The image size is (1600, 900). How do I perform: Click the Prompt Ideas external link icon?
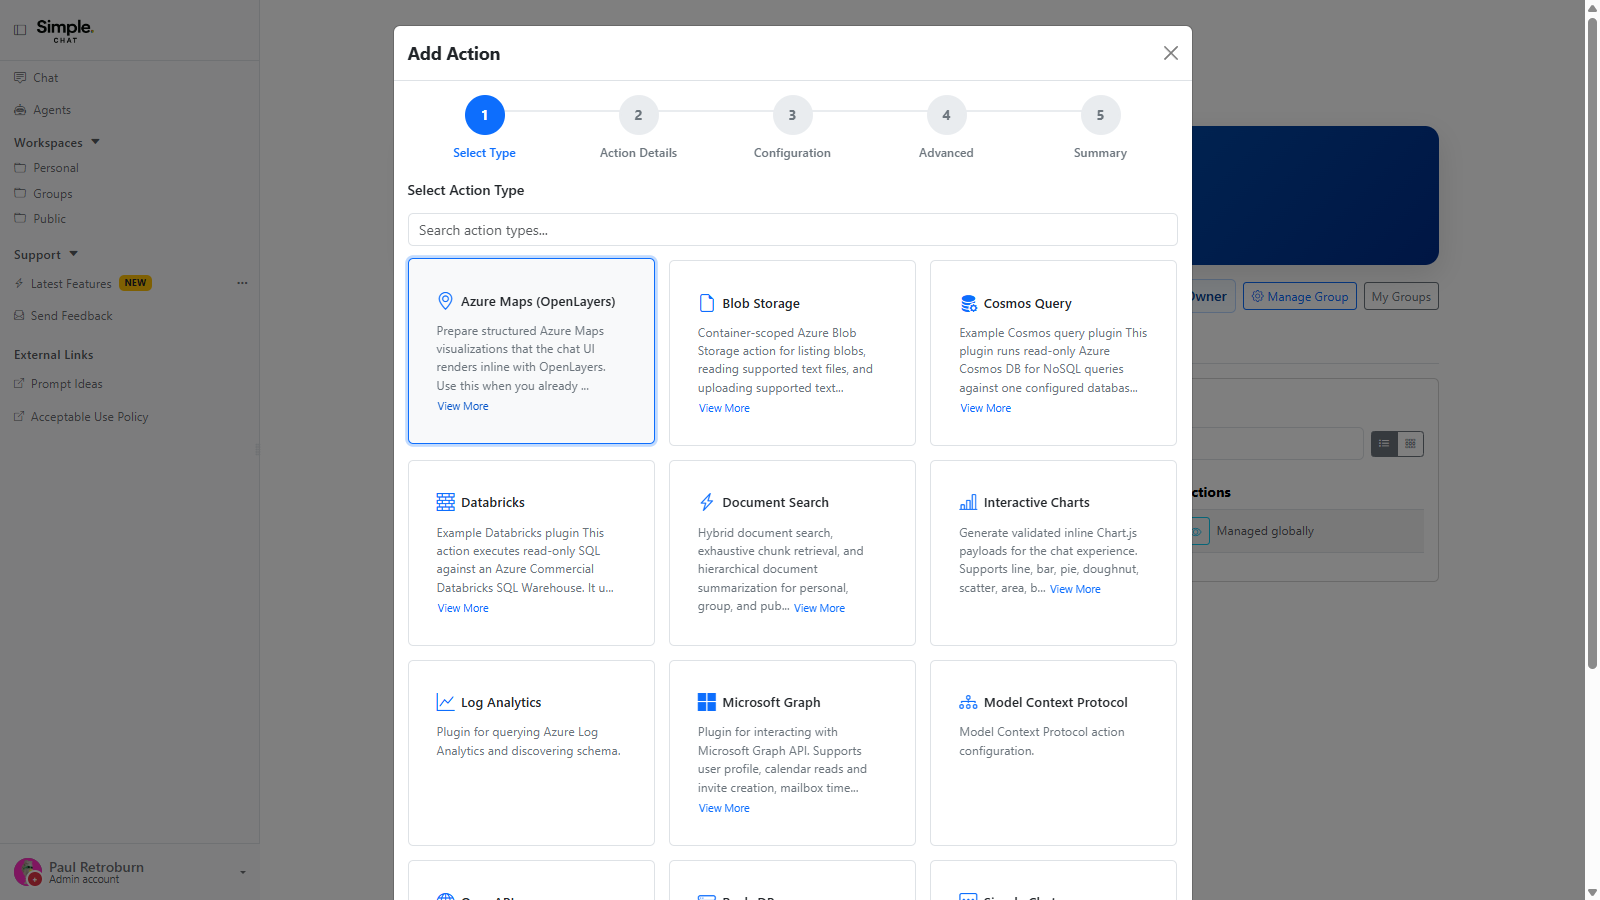point(19,383)
